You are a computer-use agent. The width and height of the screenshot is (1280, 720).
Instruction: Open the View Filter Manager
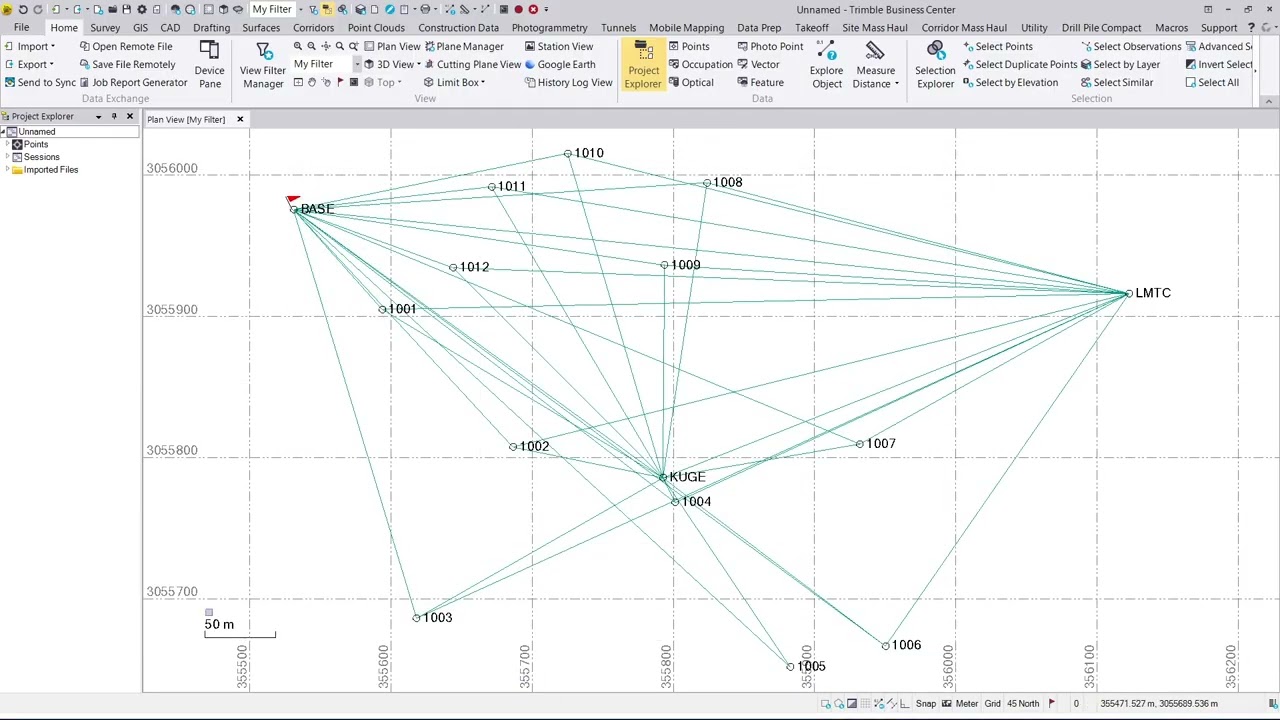click(x=263, y=65)
